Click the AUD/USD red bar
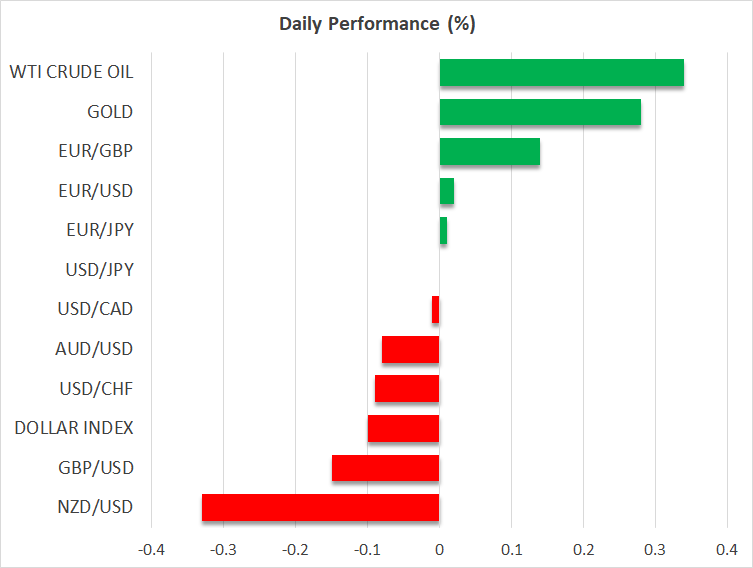This screenshot has height=568, width=753. click(410, 350)
